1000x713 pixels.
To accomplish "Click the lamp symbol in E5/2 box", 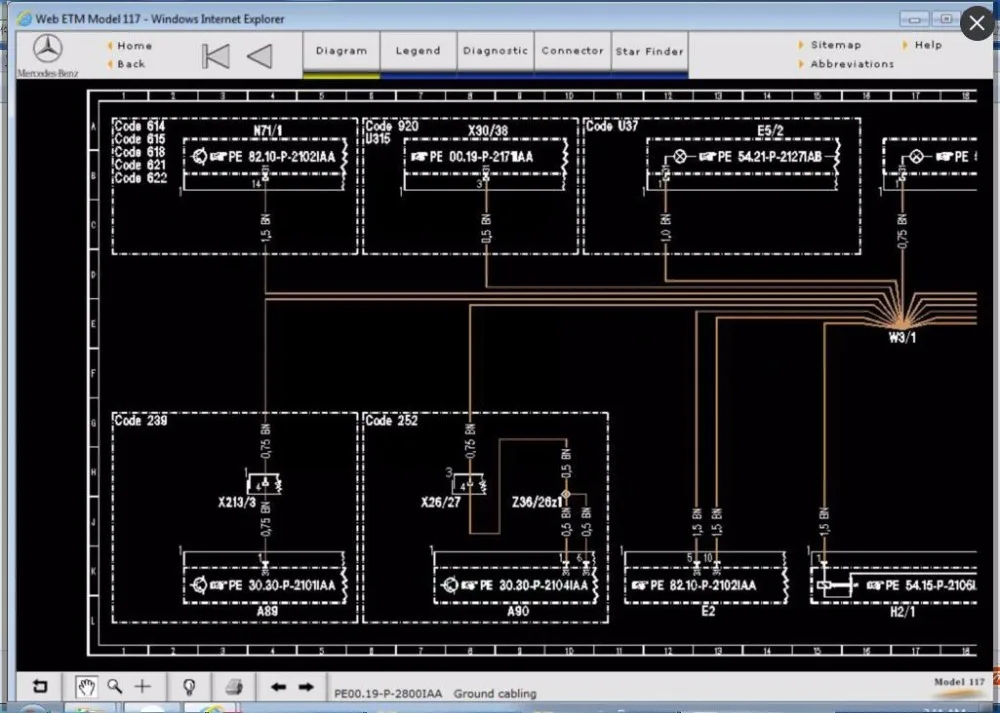I will tap(680, 156).
